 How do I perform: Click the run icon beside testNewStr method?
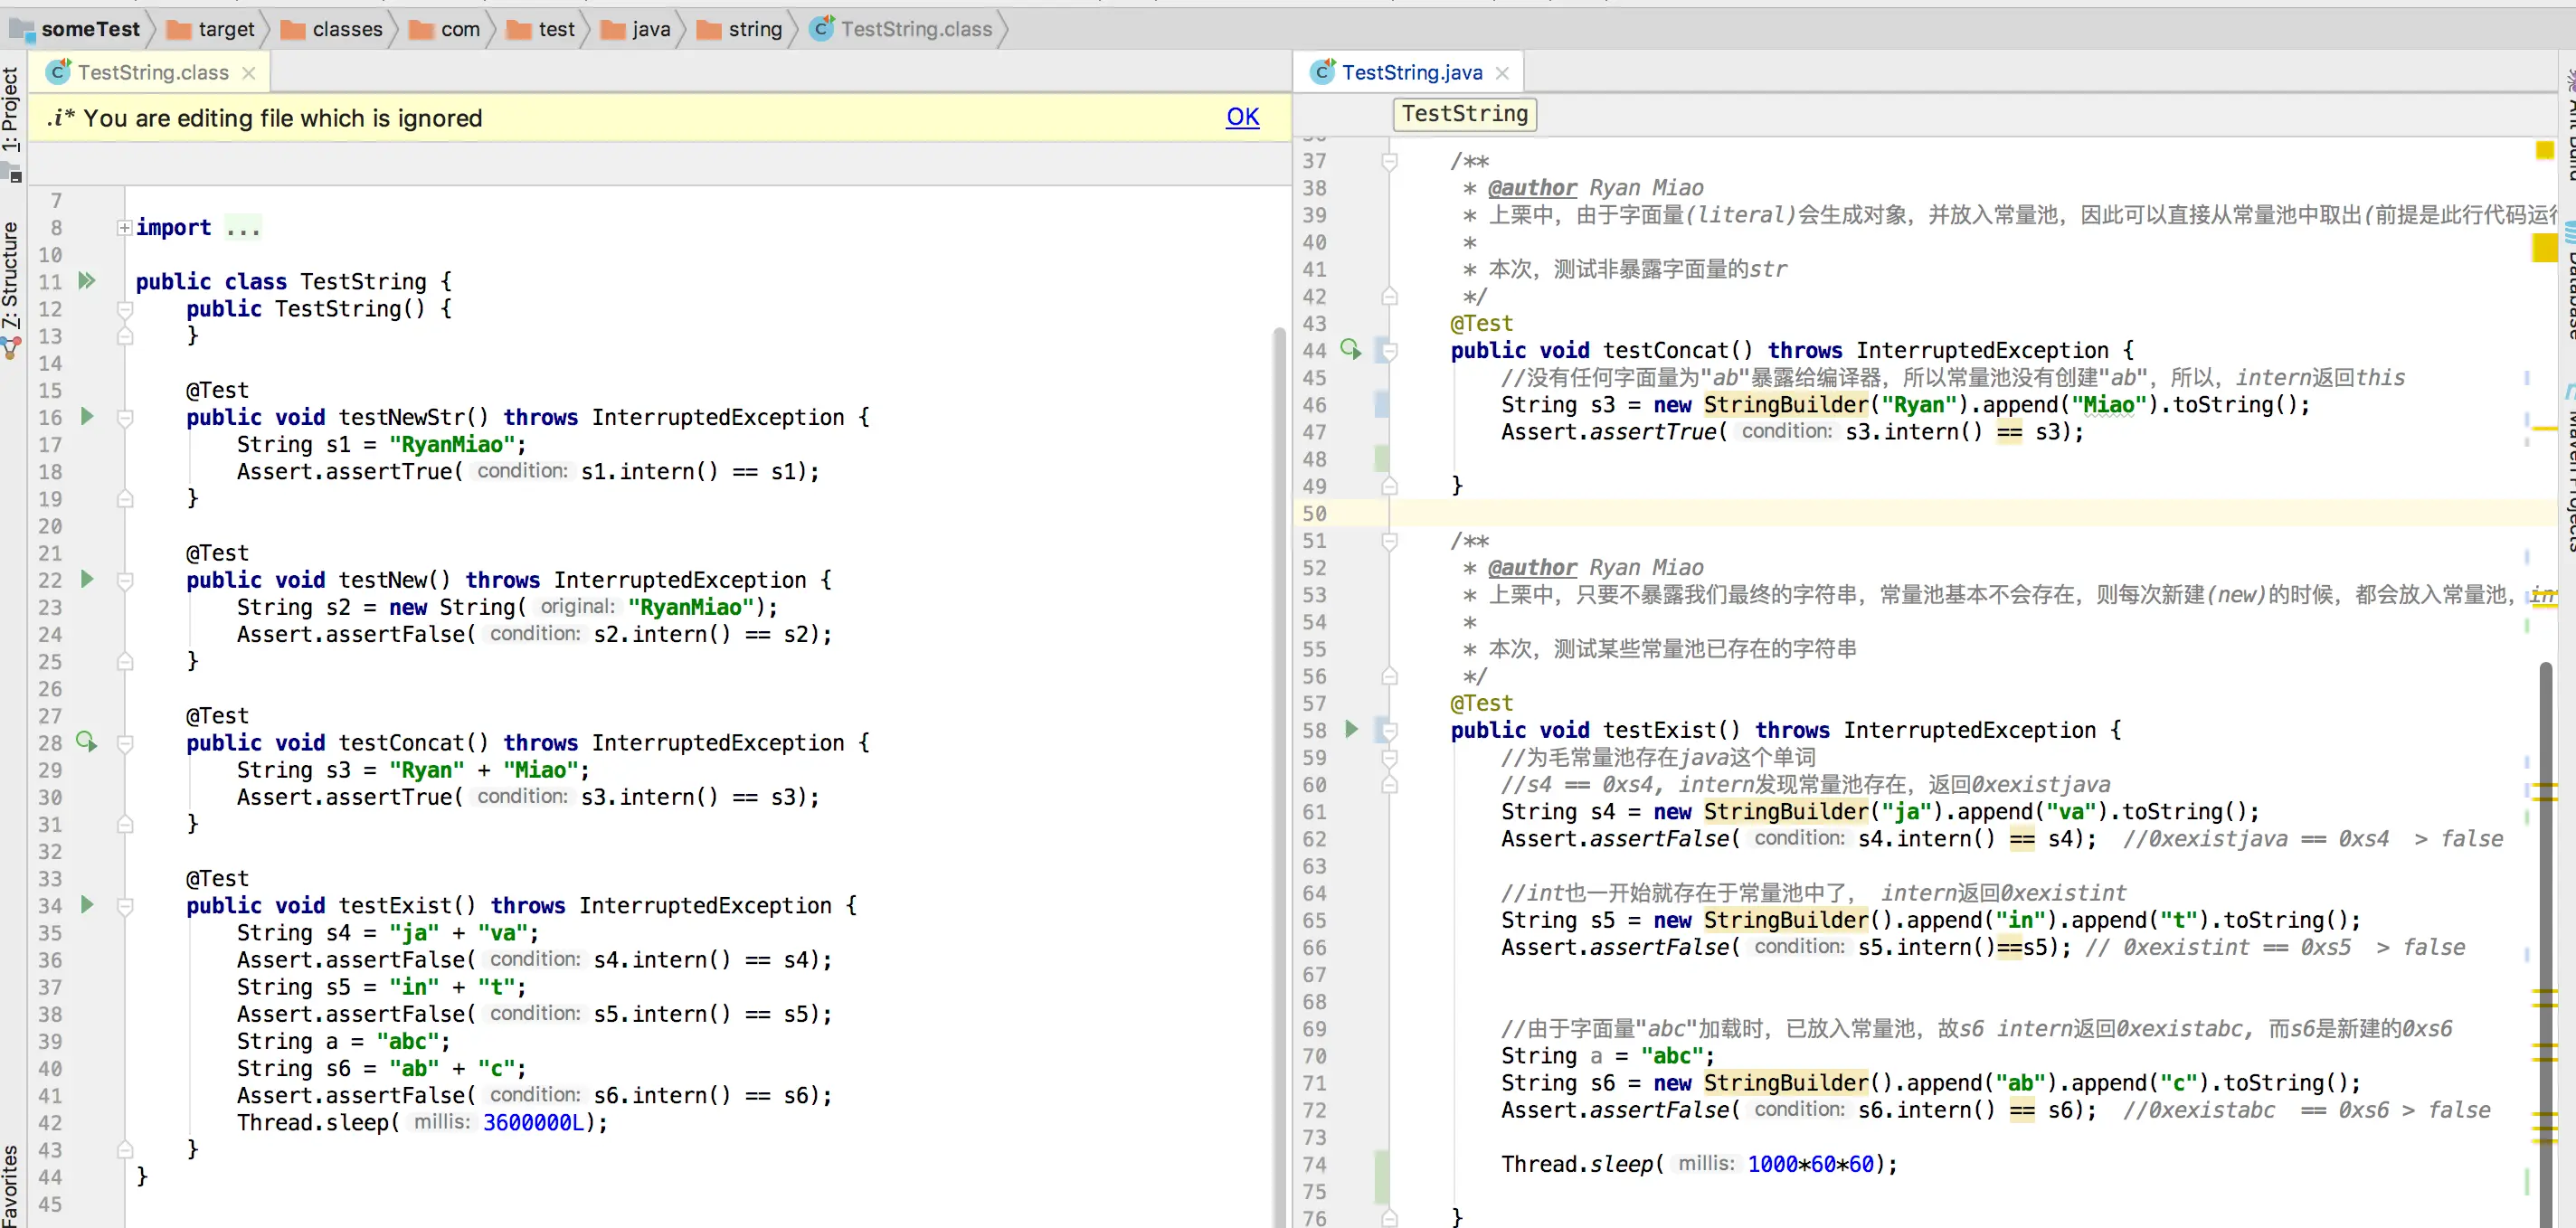point(87,416)
